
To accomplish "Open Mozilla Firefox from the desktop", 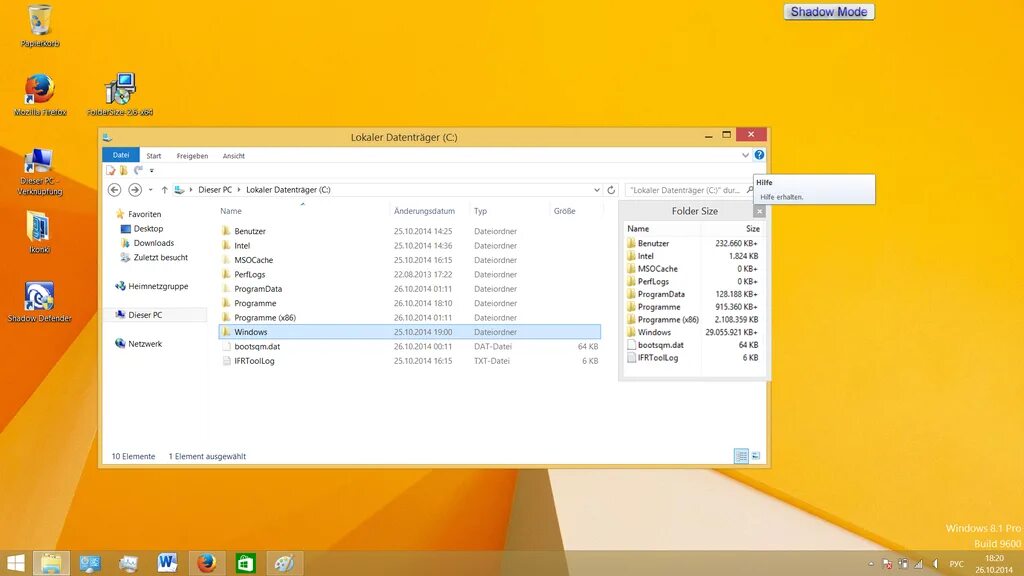I will tap(38, 88).
